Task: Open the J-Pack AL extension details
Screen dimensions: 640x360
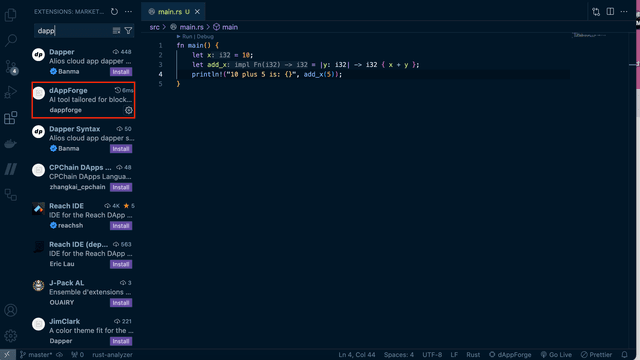Action: point(83,293)
